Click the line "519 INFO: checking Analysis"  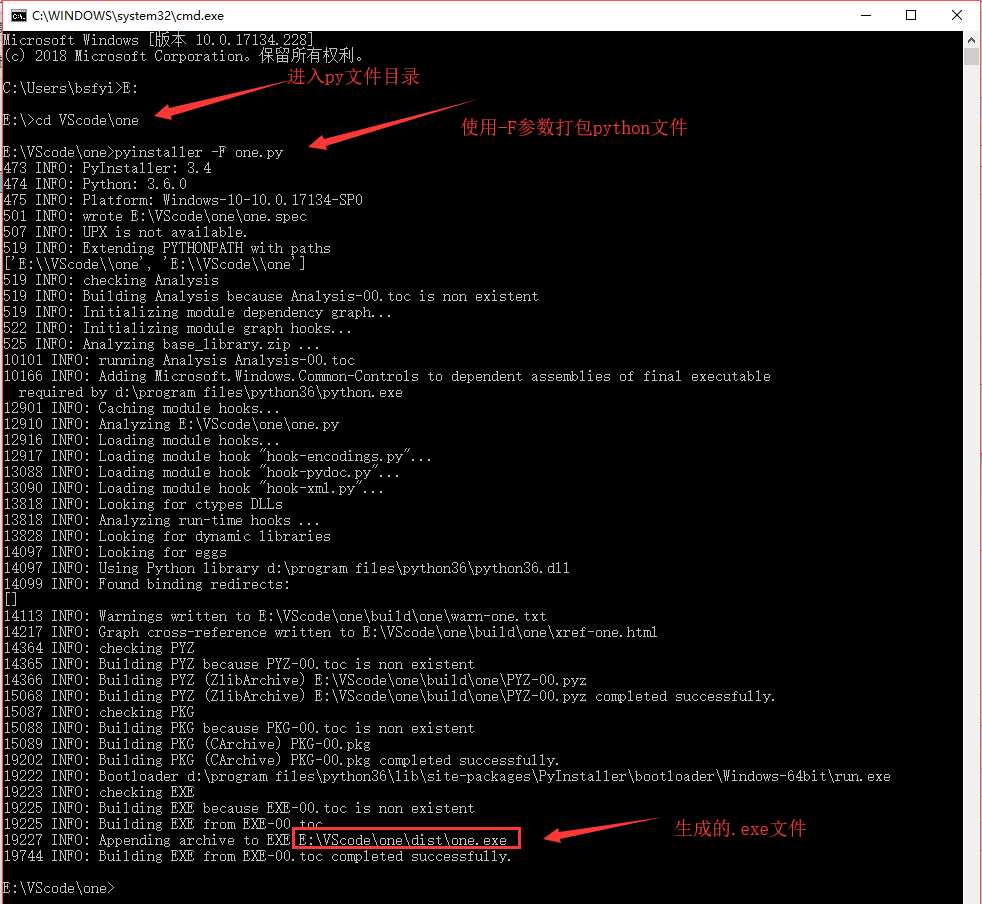click(111, 280)
